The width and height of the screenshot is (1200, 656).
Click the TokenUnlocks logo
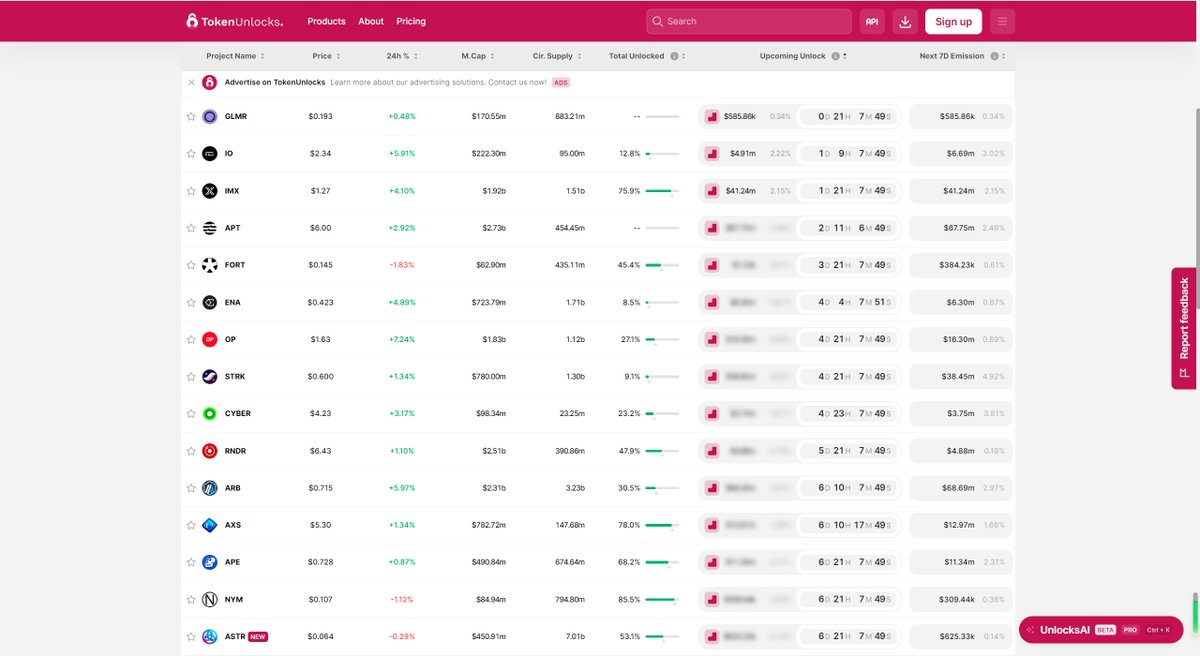234,21
